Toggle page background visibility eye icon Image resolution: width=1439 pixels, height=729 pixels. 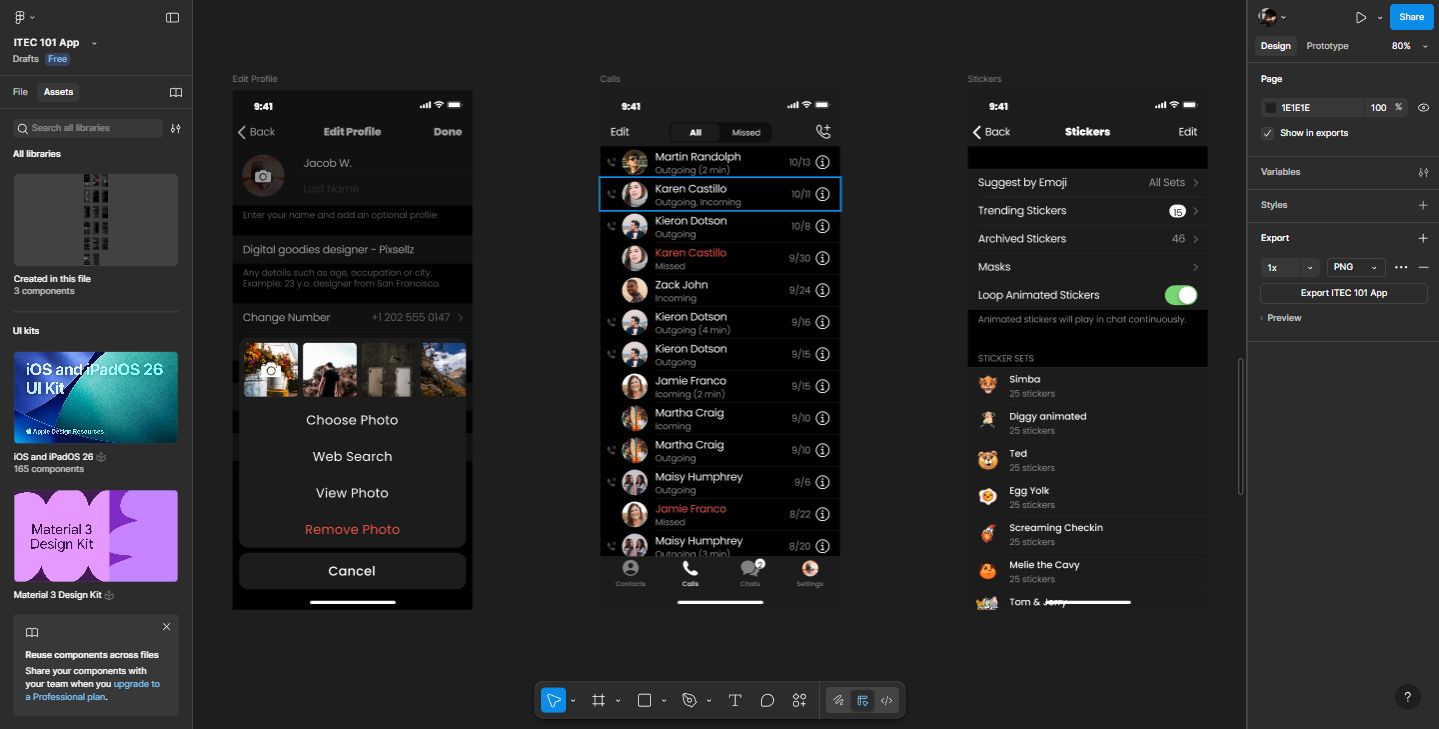click(x=1423, y=107)
